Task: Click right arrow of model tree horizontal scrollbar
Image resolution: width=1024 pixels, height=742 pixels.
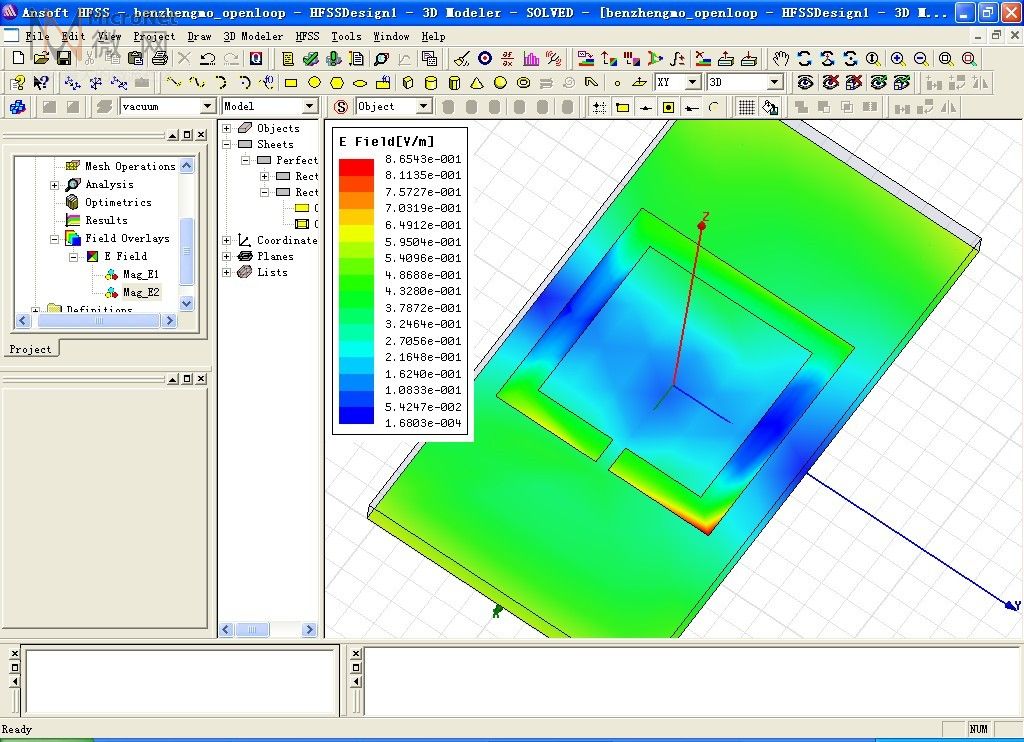Action: coord(310,630)
